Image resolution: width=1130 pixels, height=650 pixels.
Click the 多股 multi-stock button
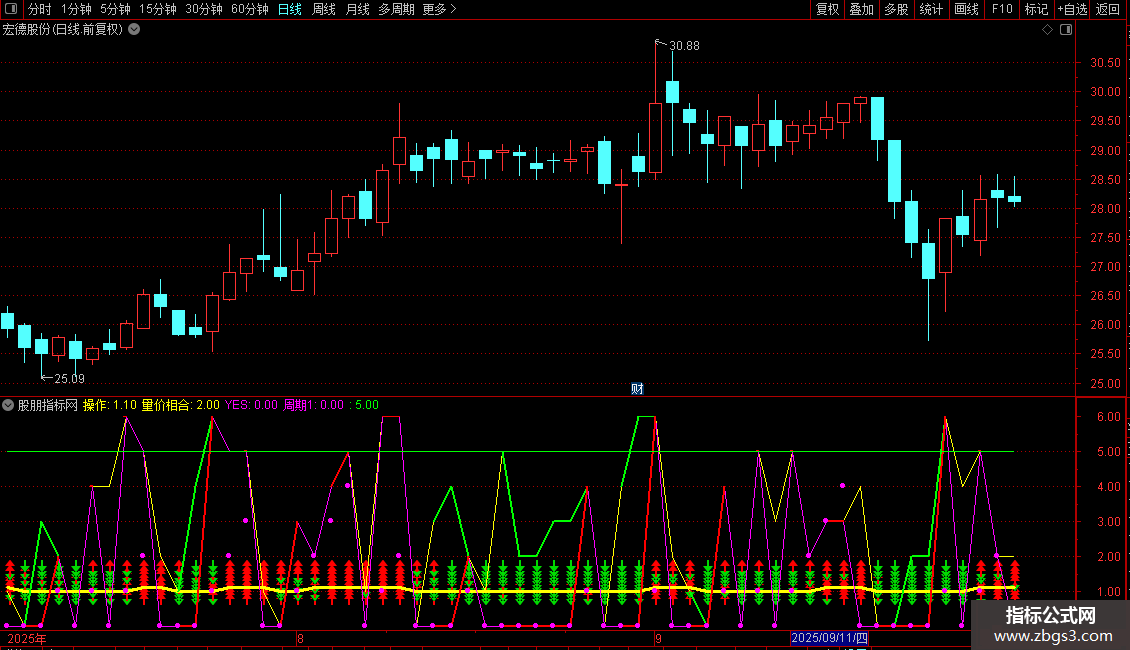(x=897, y=9)
